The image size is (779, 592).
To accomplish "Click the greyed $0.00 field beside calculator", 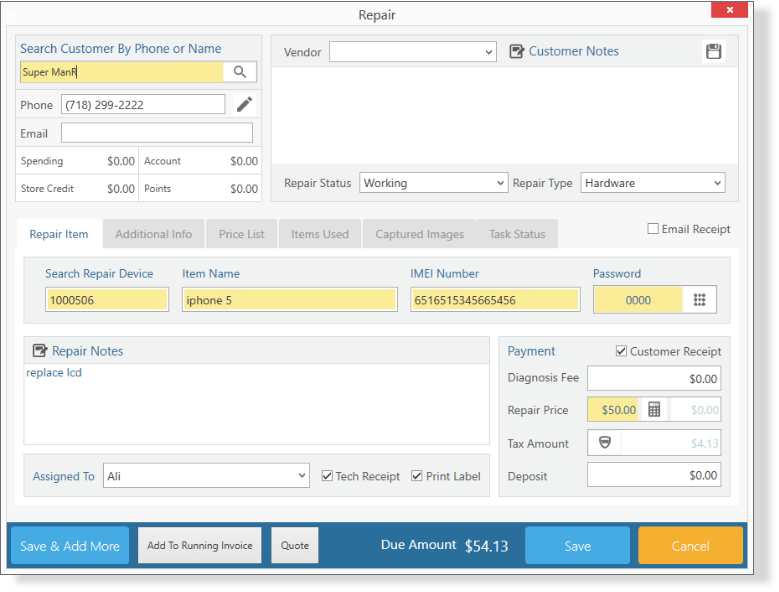I will (x=695, y=410).
